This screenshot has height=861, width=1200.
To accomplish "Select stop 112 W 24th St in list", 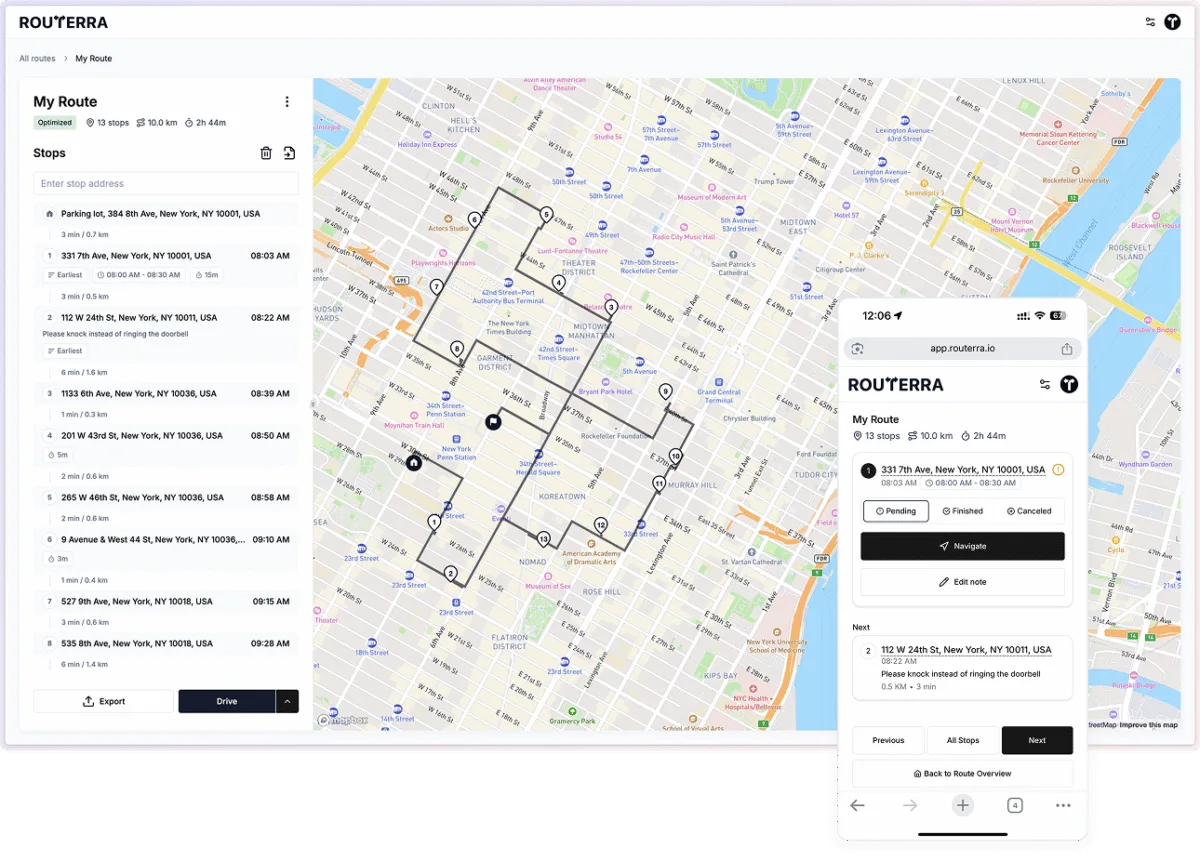I will [166, 318].
